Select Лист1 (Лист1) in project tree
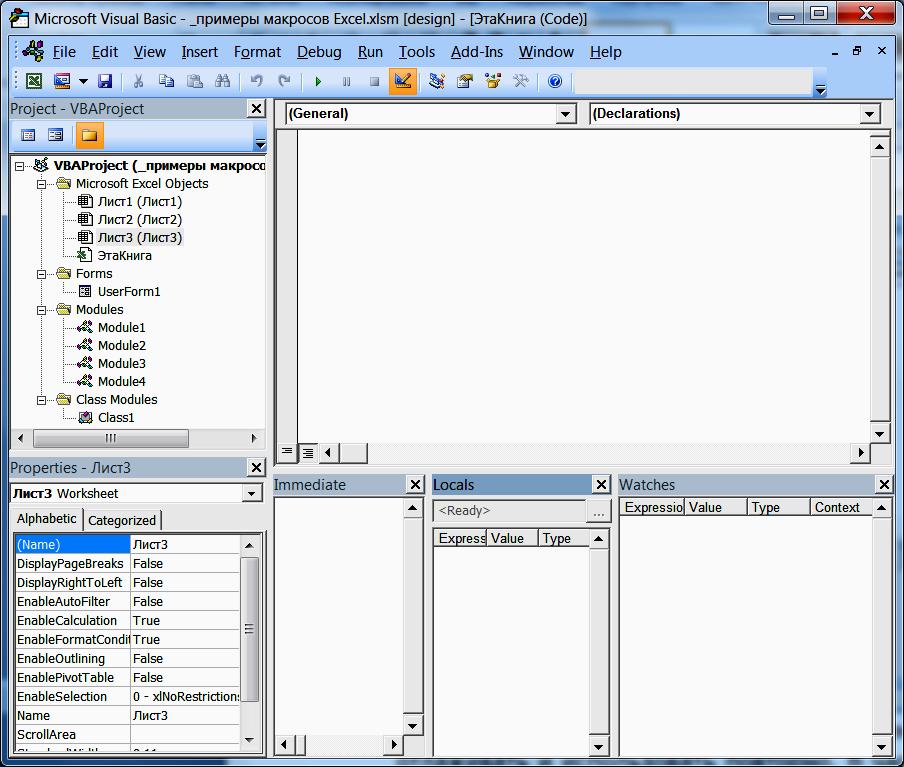Image resolution: width=904 pixels, height=767 pixels. (140, 201)
